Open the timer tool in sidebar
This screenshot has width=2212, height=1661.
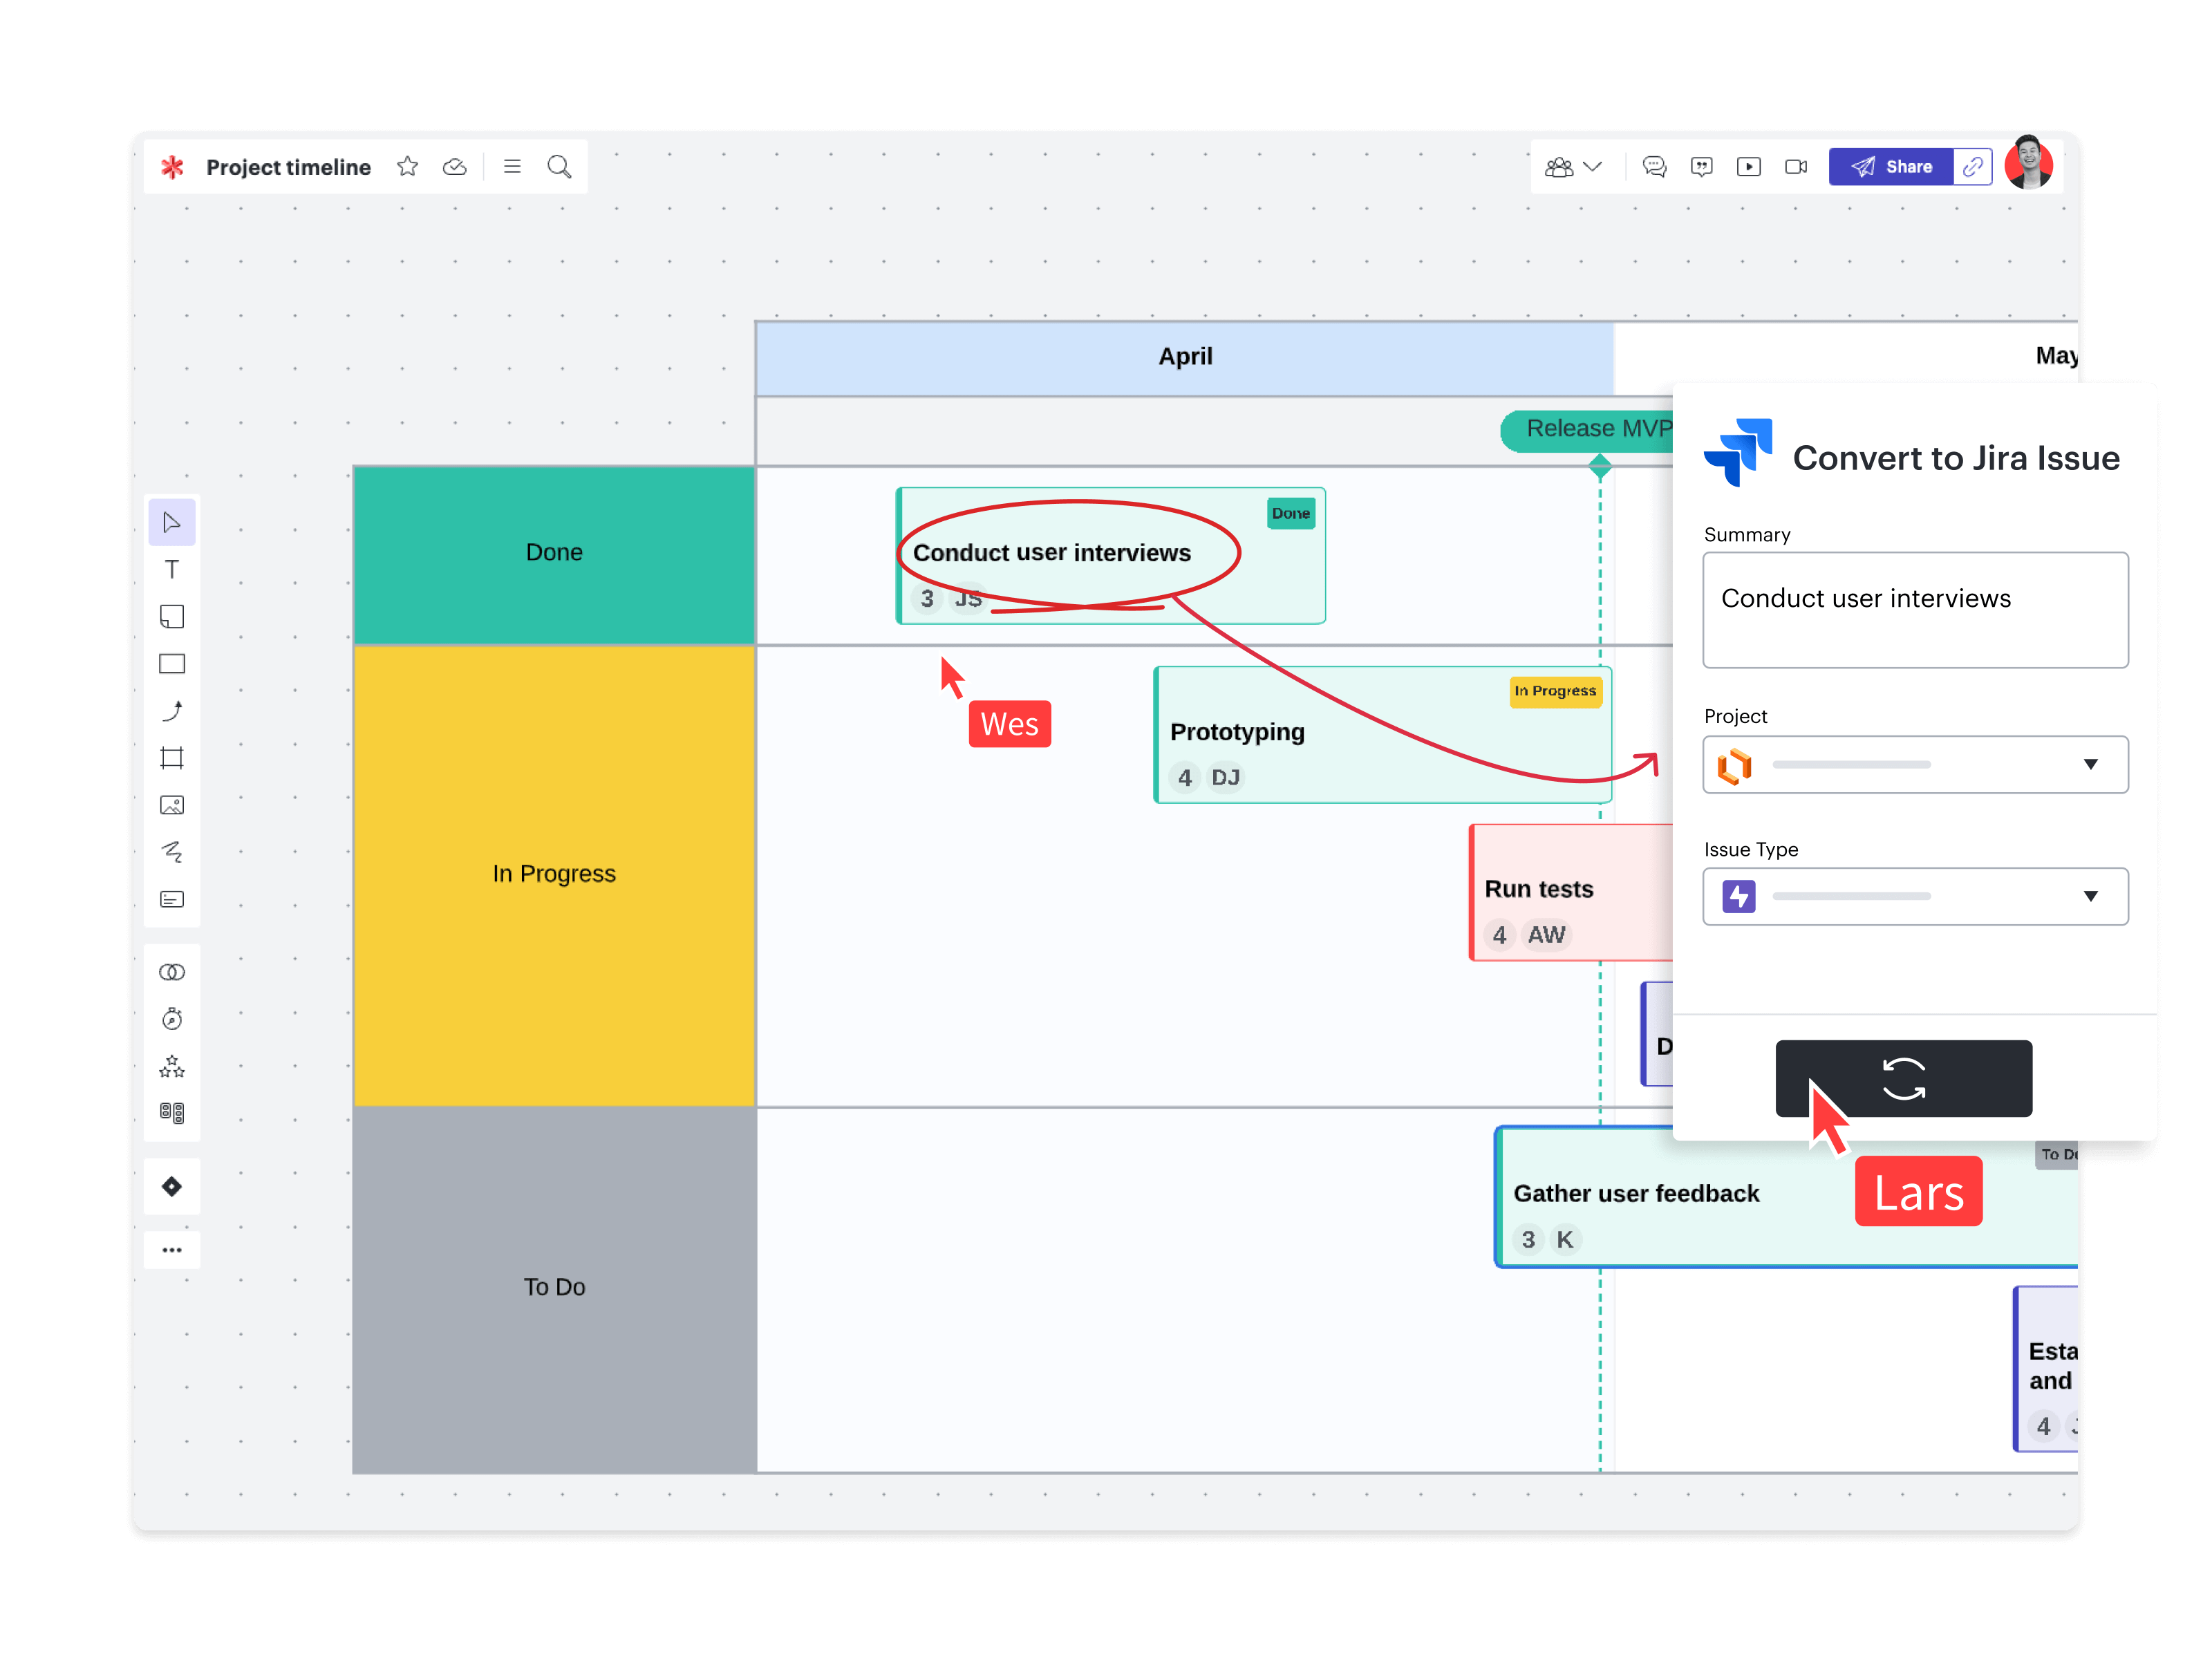pyautogui.click(x=172, y=1019)
